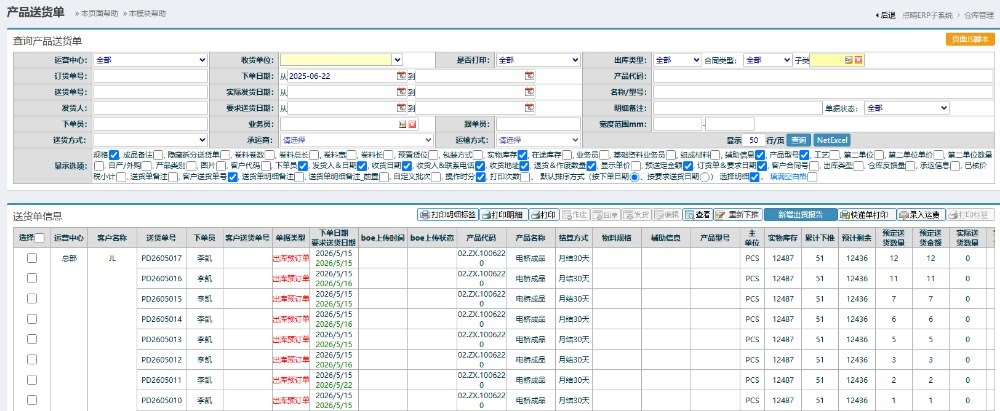The image size is (1000, 411).
Task: Click 打印 printer button
Action: click(x=544, y=215)
